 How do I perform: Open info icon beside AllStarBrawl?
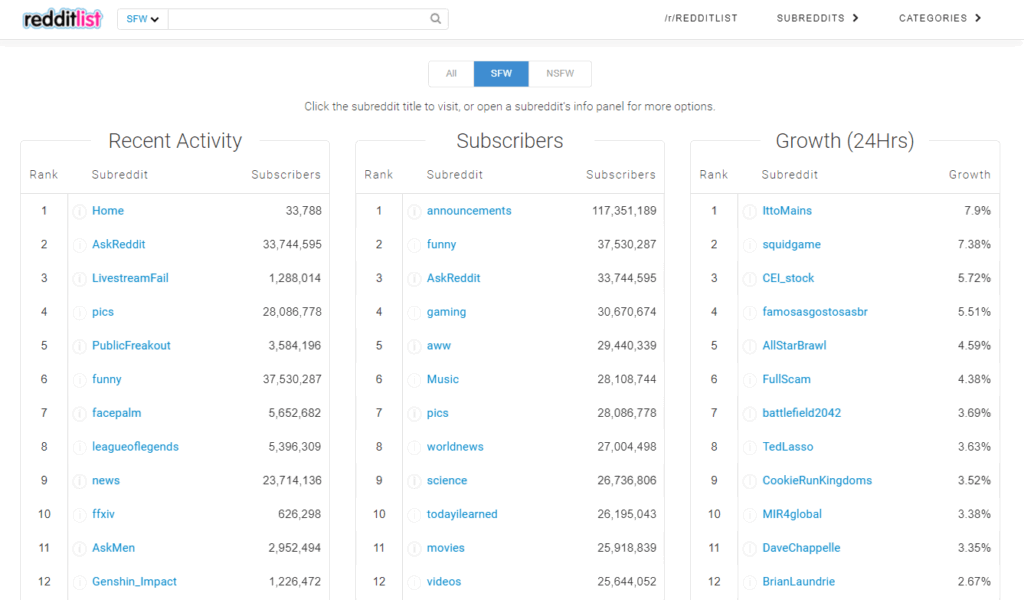click(750, 346)
